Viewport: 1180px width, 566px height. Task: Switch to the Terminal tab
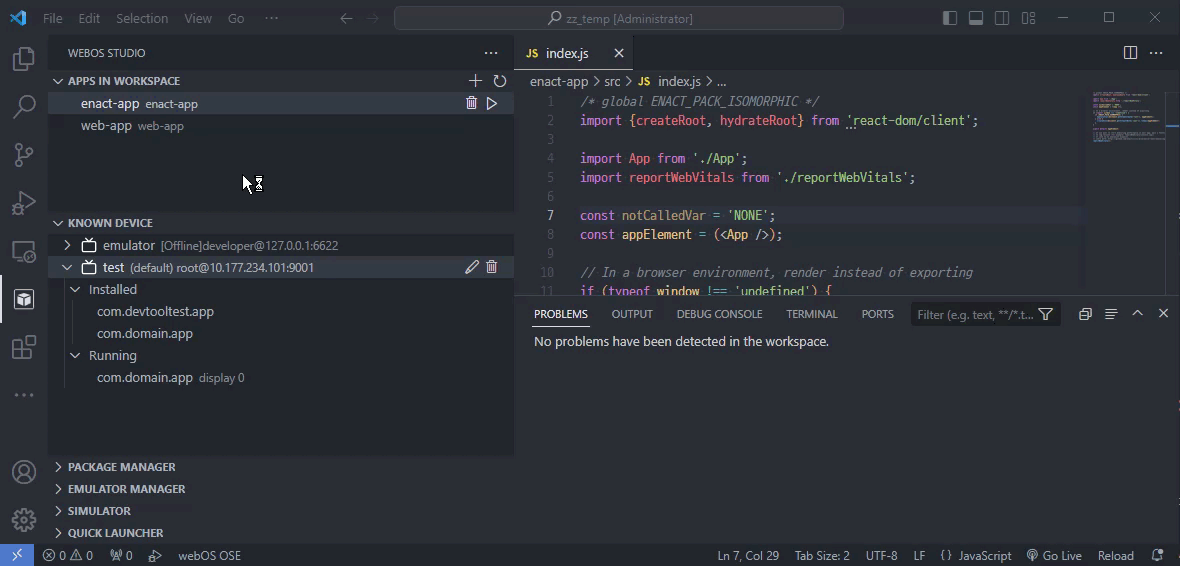point(811,314)
